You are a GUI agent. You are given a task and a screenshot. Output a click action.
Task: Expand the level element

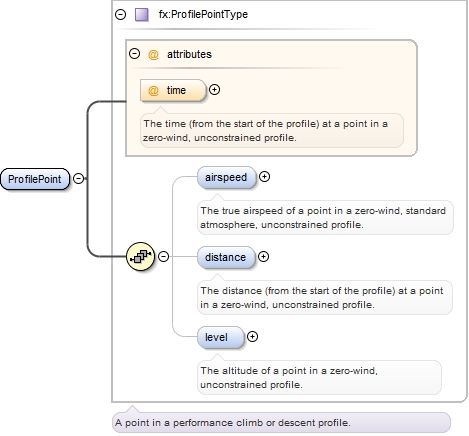[x=252, y=337]
